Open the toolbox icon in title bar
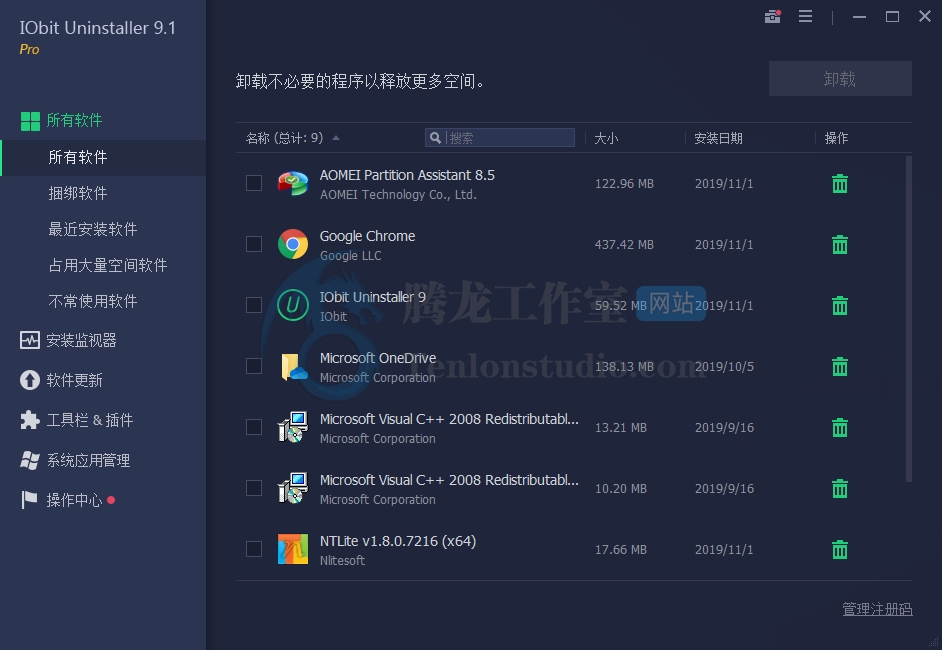 (773, 16)
